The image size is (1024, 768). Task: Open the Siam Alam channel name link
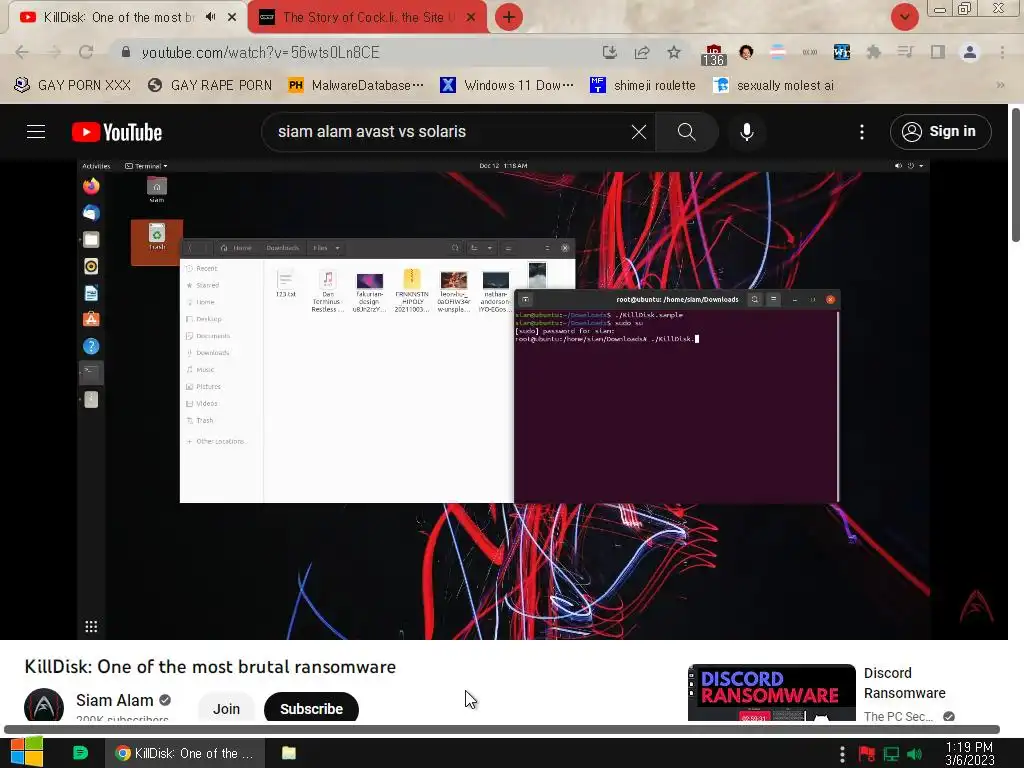pos(114,700)
